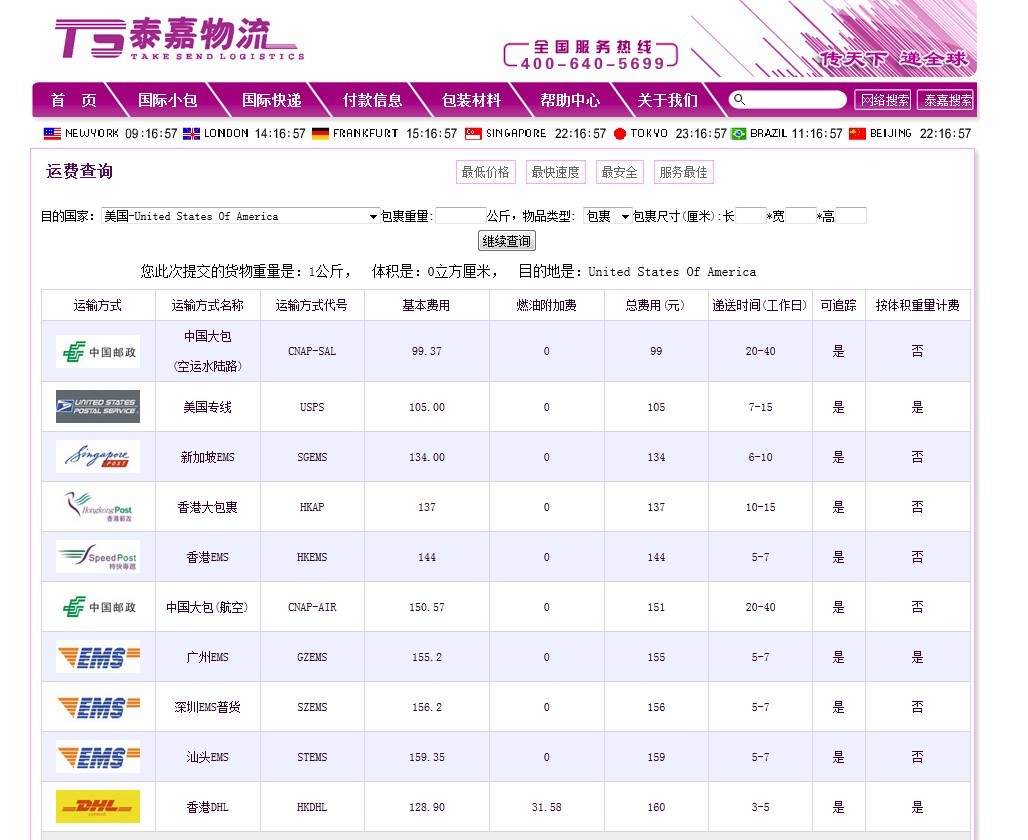Click the SpeedPost logo in HKEMS row
Image resolution: width=1028 pixels, height=840 pixels.
point(98,557)
